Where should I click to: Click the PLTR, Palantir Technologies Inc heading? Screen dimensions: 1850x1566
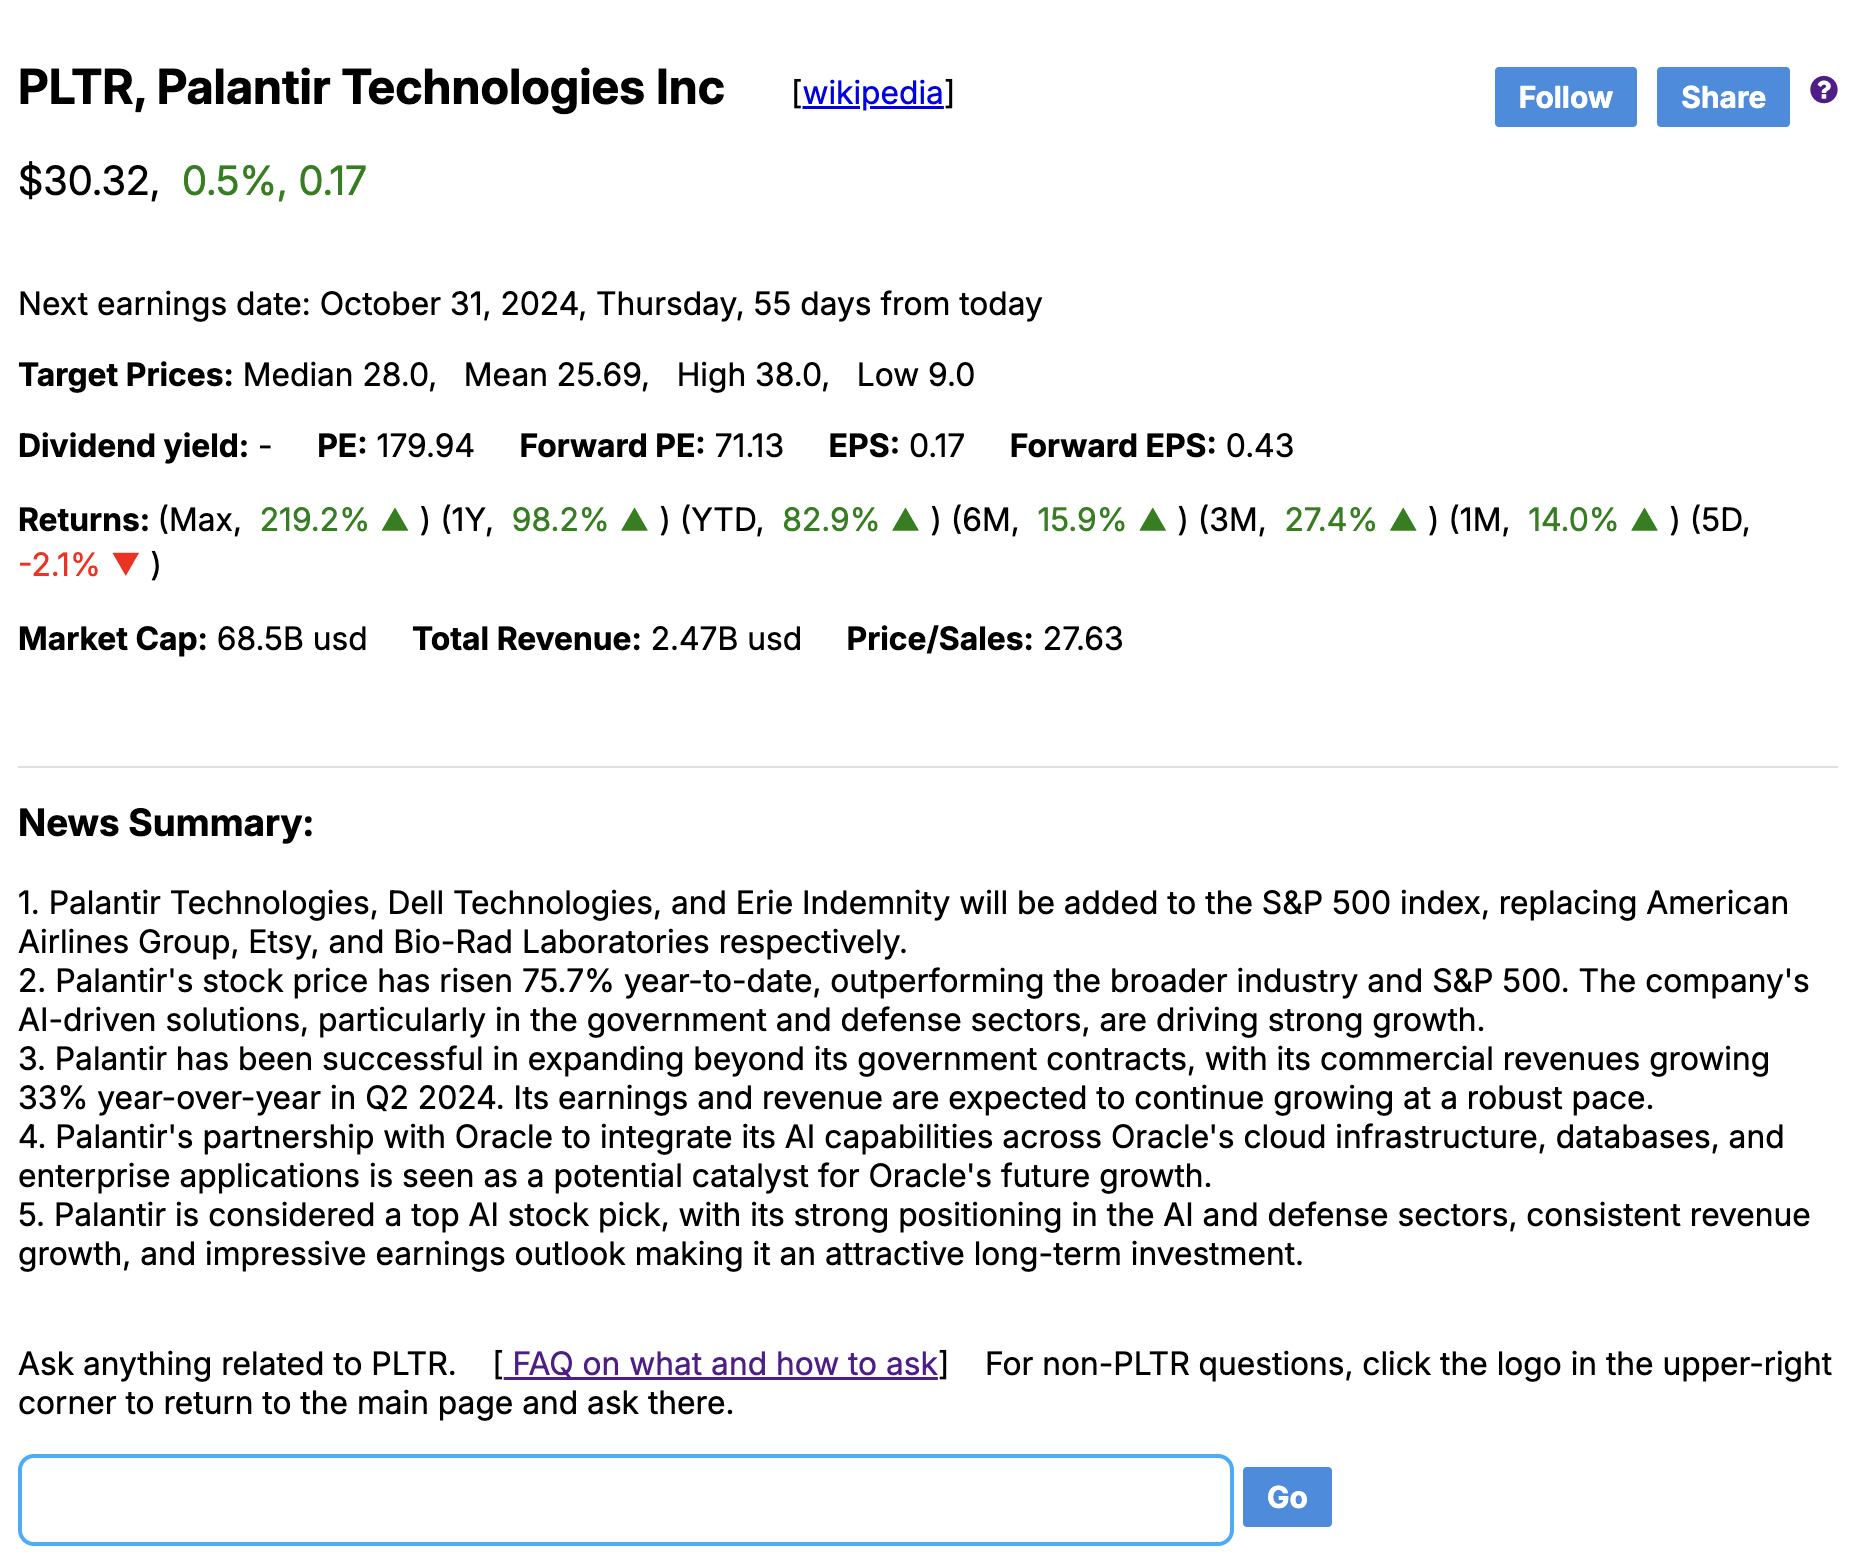pyautogui.click(x=371, y=88)
